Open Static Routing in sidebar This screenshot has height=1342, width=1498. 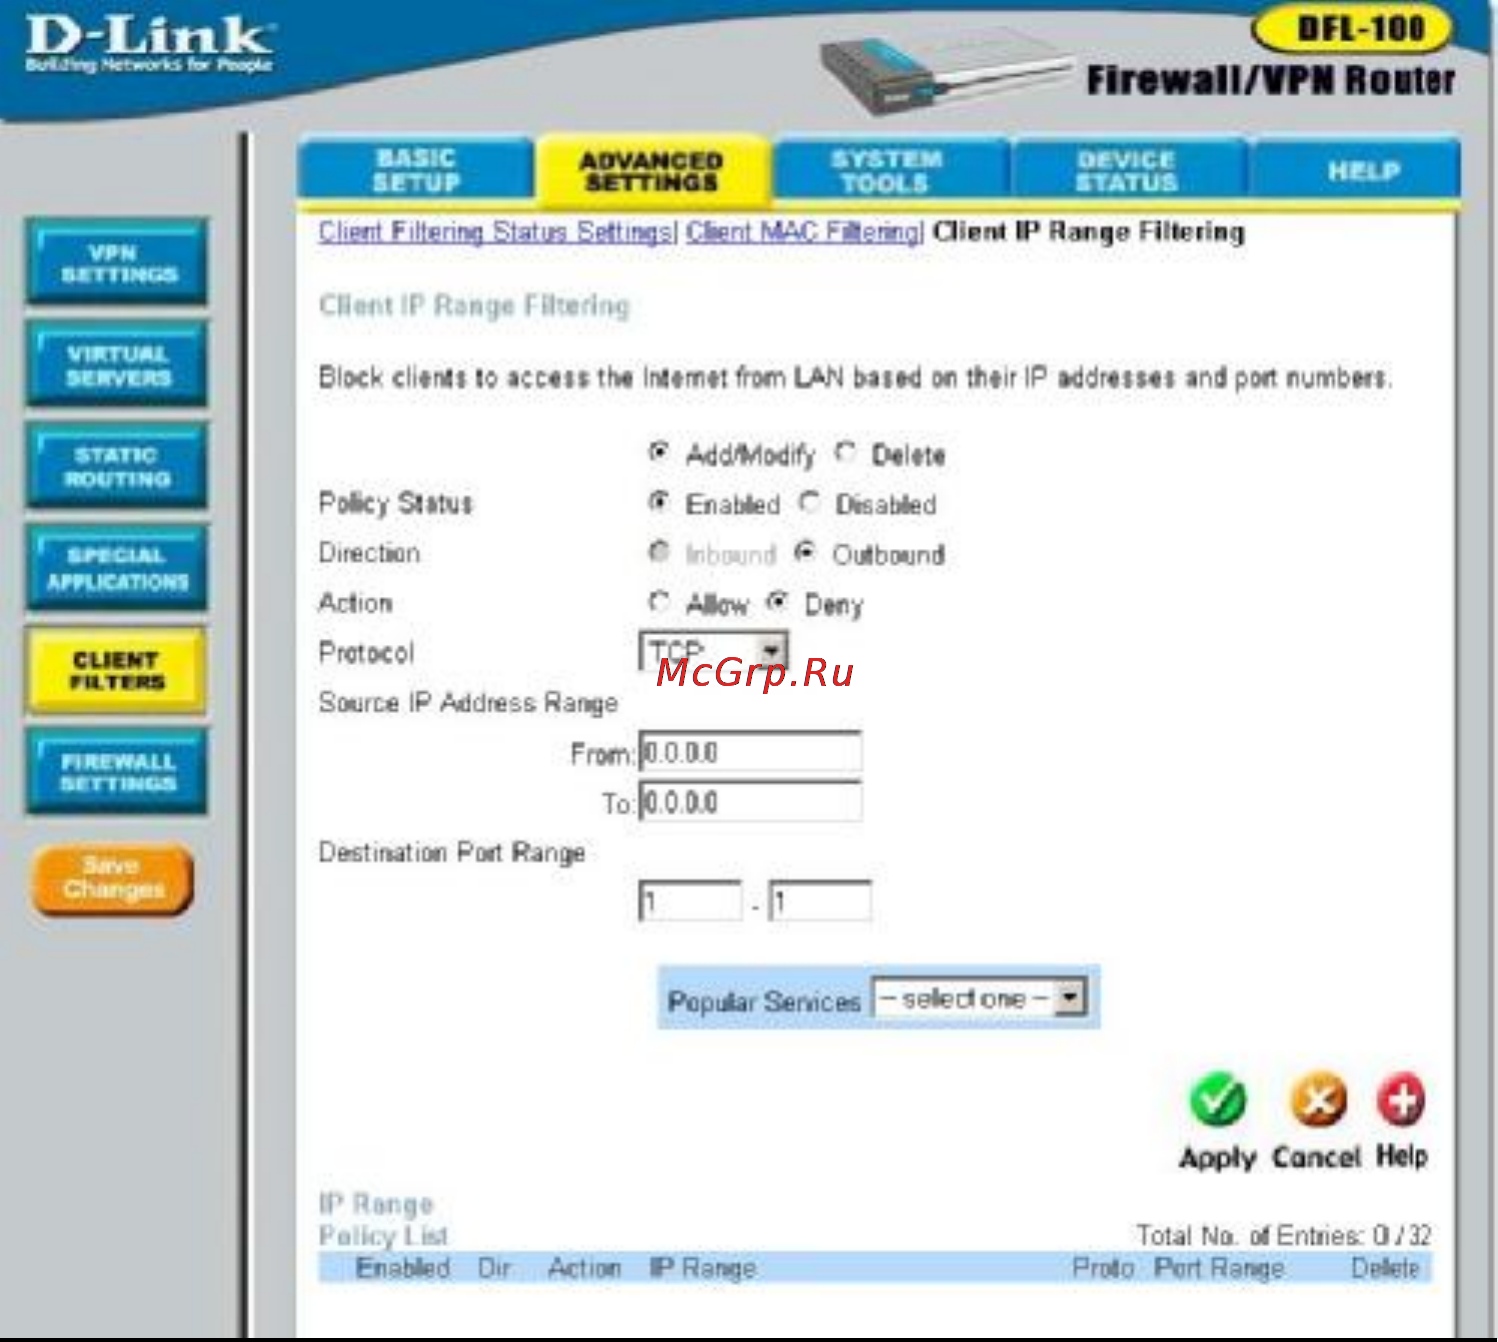pyautogui.click(x=117, y=466)
